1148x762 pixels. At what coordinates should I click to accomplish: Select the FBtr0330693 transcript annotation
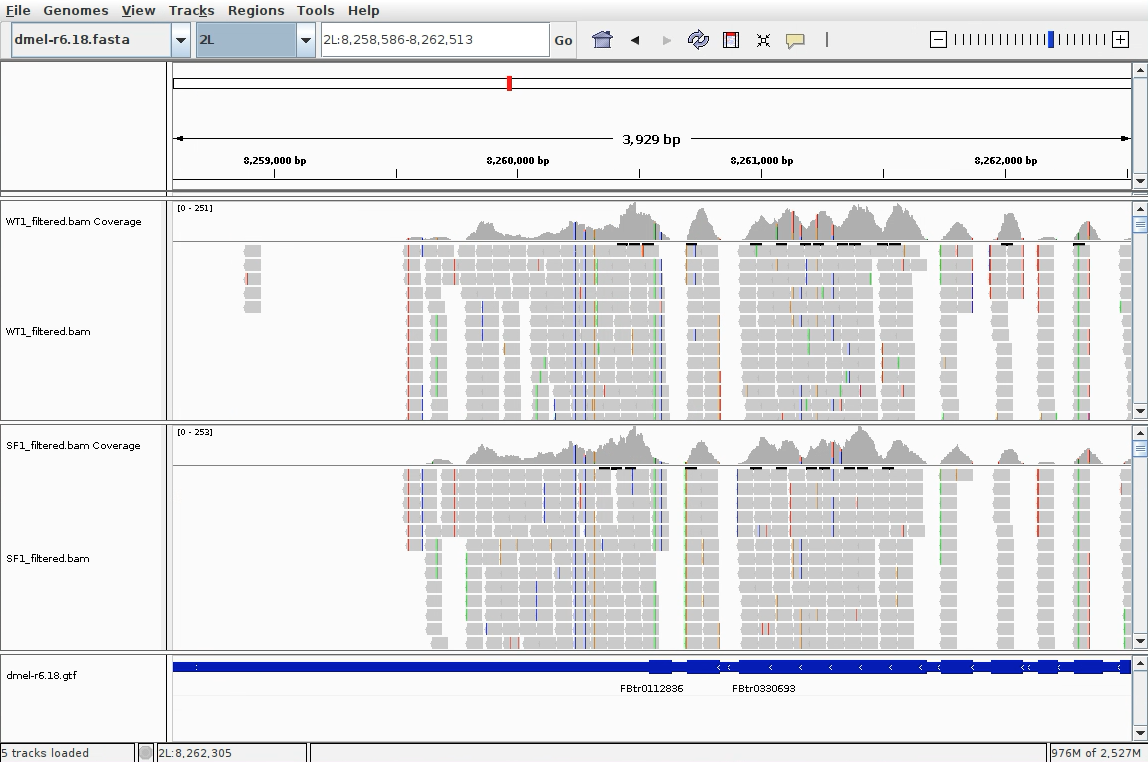coord(764,688)
